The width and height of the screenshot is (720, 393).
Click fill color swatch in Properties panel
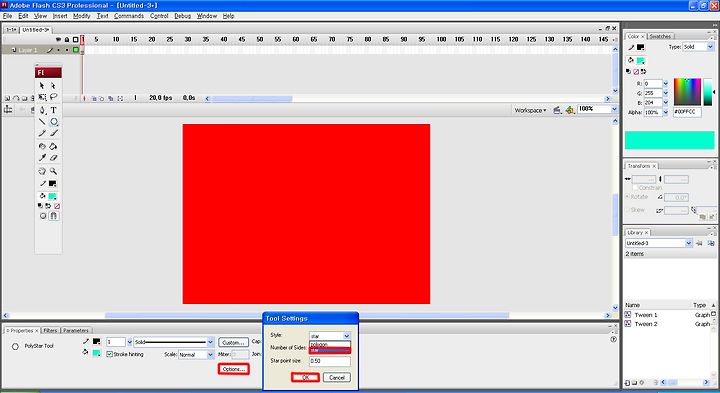[96, 353]
